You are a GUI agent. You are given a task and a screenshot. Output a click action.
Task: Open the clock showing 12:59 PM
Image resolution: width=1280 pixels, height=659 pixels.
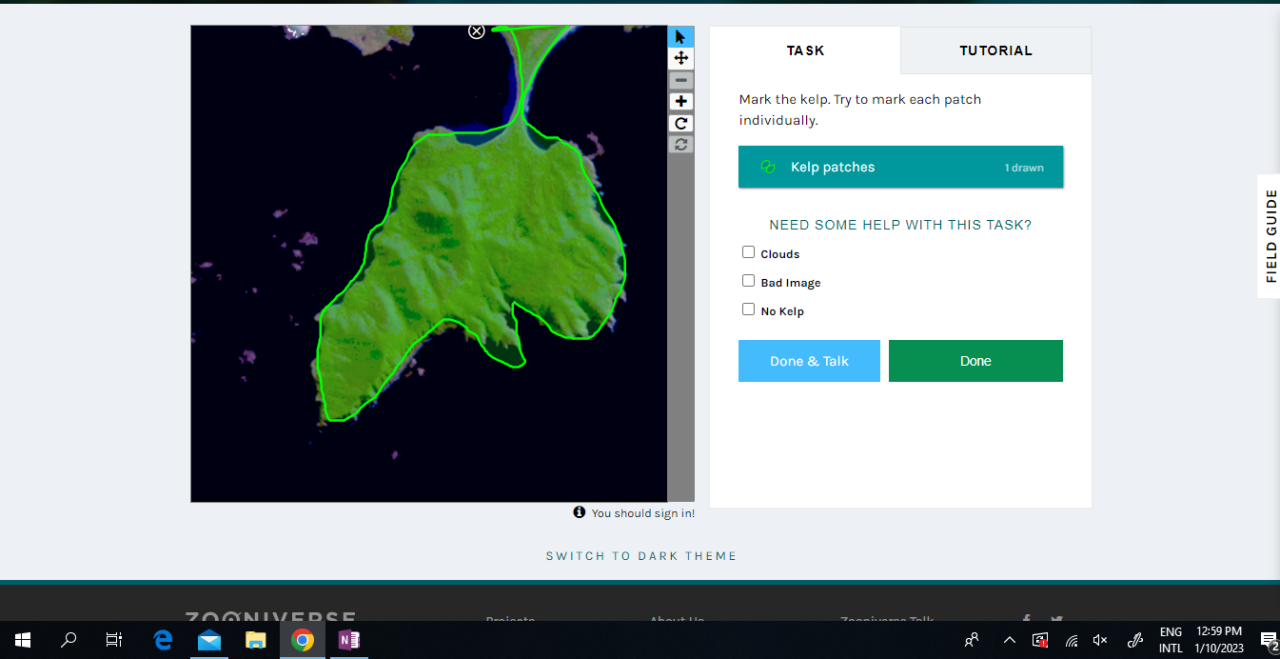[1219, 640]
